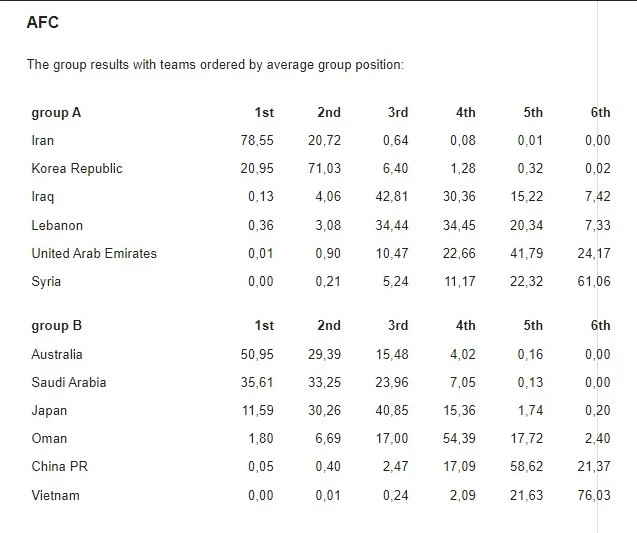Select the Oman row label

click(x=47, y=438)
